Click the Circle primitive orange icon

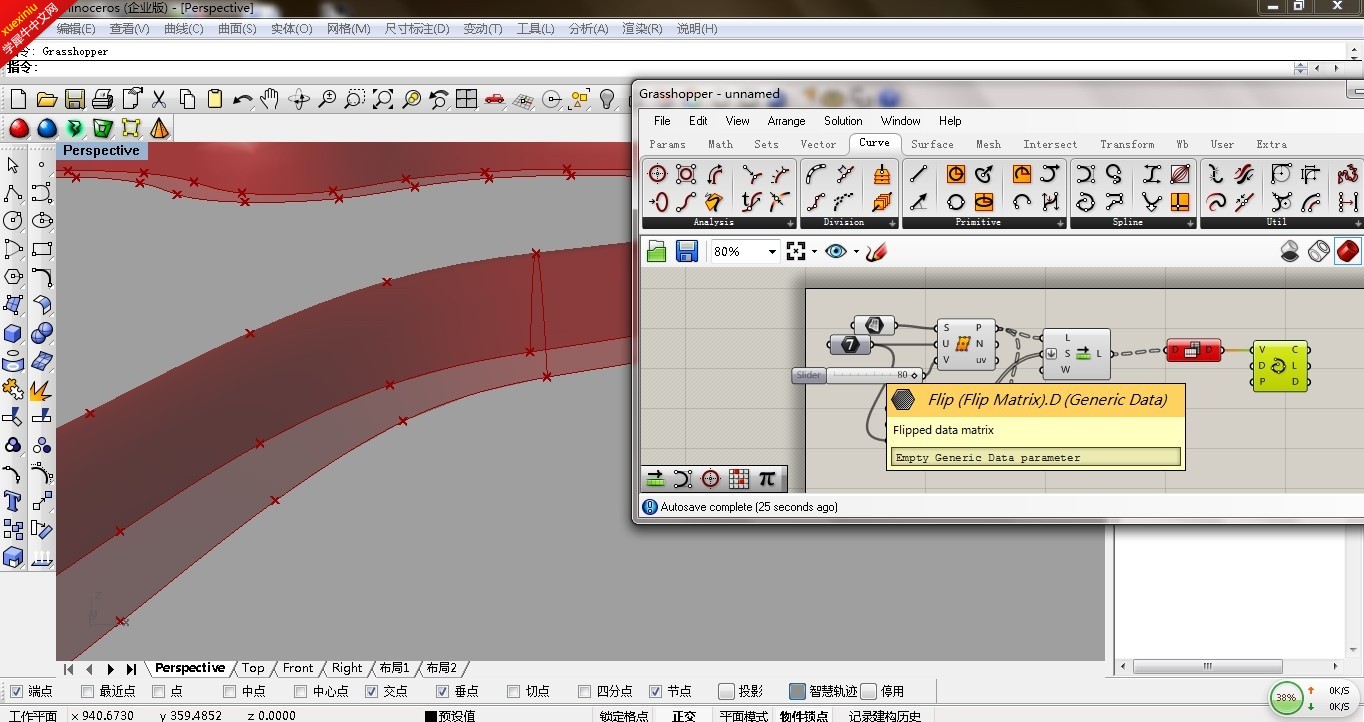pyautogui.click(x=956, y=175)
